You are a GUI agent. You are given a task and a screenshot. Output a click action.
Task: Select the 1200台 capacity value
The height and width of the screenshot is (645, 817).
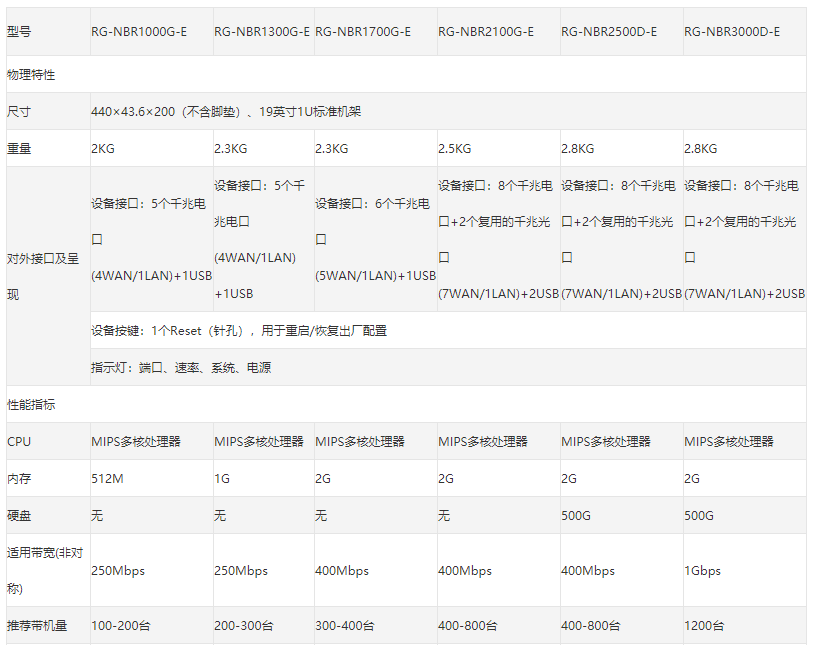coord(704,626)
